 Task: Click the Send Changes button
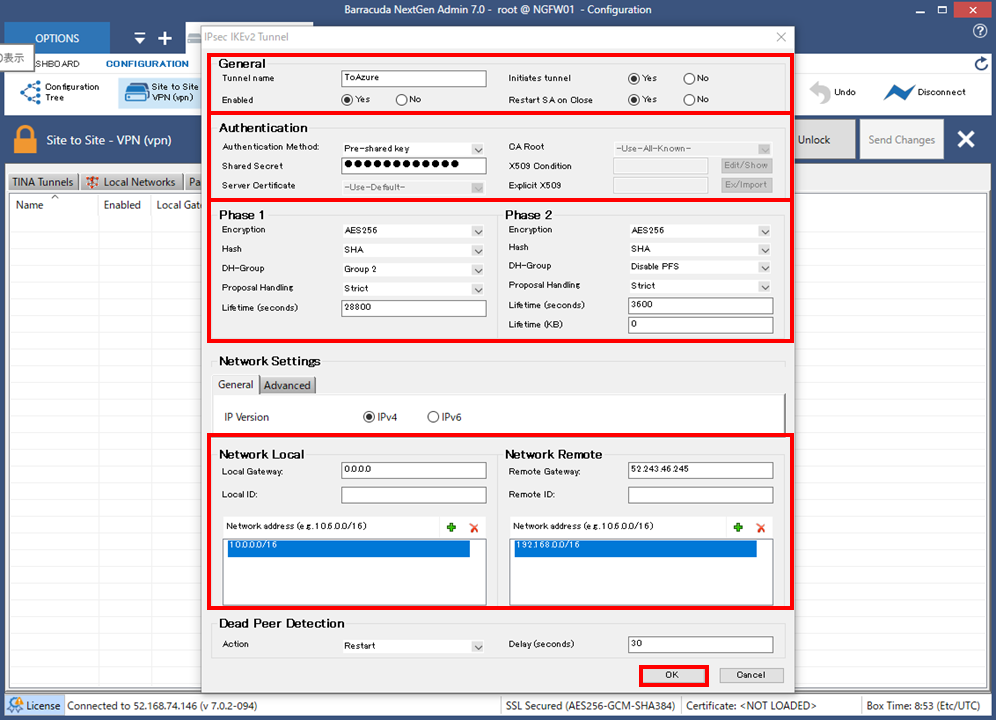(x=901, y=140)
